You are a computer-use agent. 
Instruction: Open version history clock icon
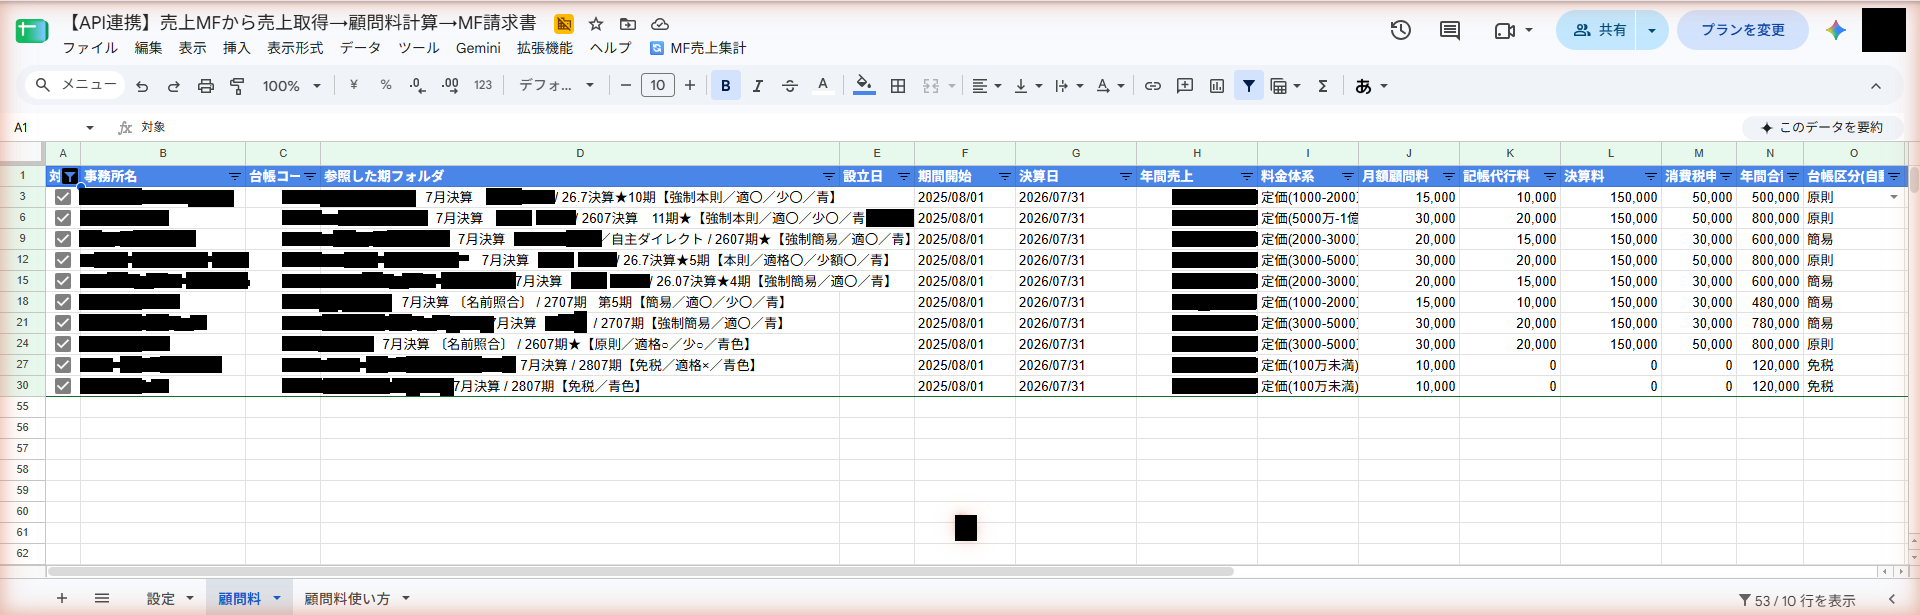pyautogui.click(x=1401, y=30)
